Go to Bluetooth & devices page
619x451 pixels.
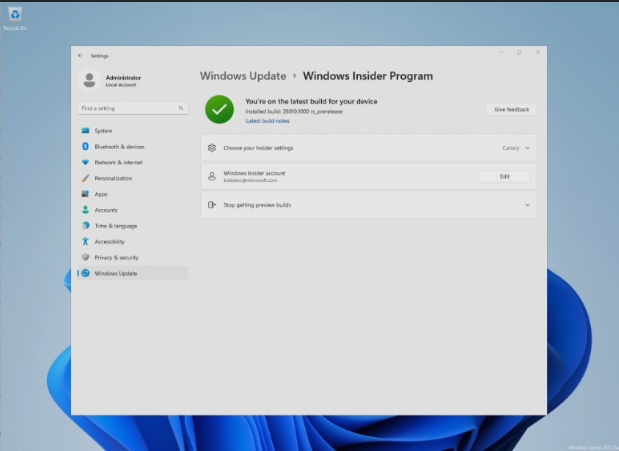(133, 146)
